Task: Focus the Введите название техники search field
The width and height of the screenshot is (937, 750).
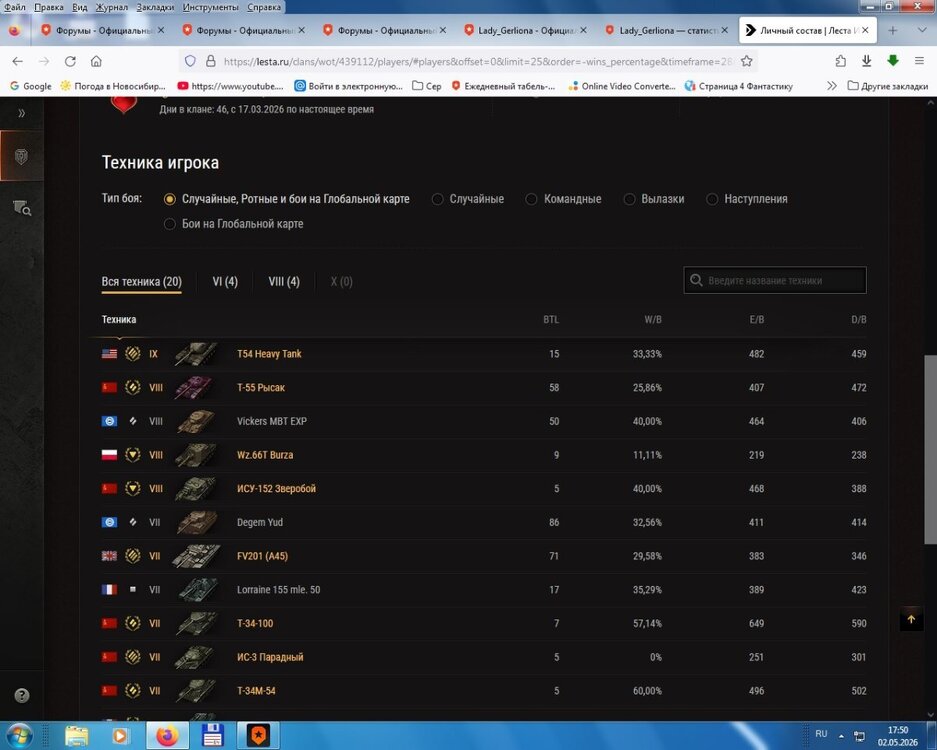Action: [774, 280]
